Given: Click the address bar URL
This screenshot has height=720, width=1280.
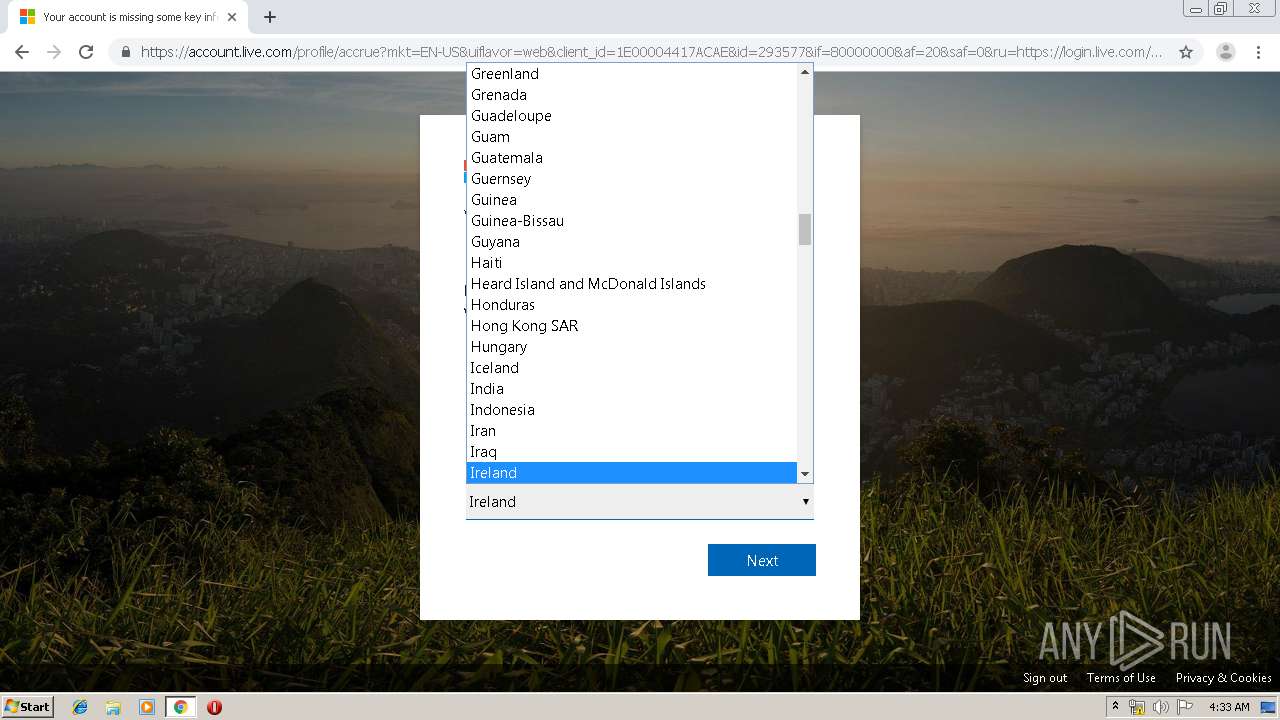Looking at the screenshot, I should (651, 52).
